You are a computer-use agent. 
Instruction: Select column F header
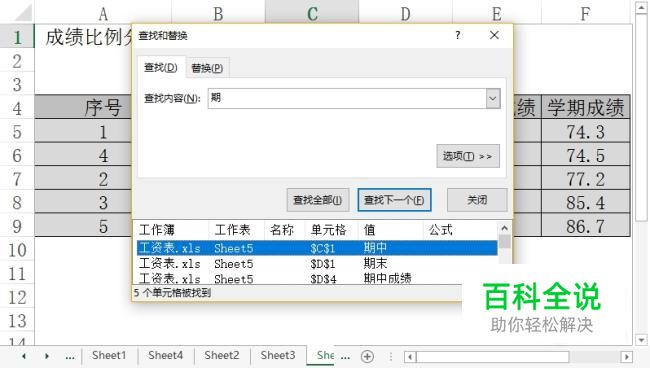[585, 14]
